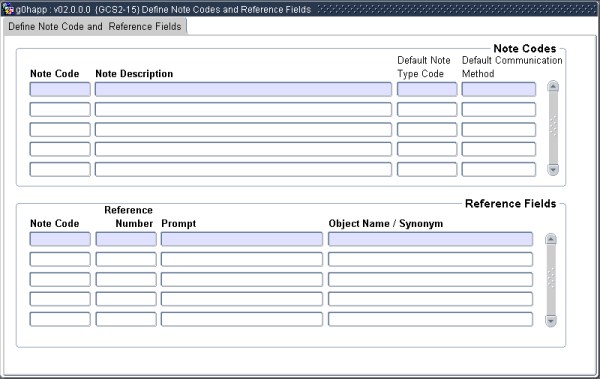This screenshot has width=600, height=379.
Task: Click the highlighted first Prompt field
Action: click(x=242, y=239)
